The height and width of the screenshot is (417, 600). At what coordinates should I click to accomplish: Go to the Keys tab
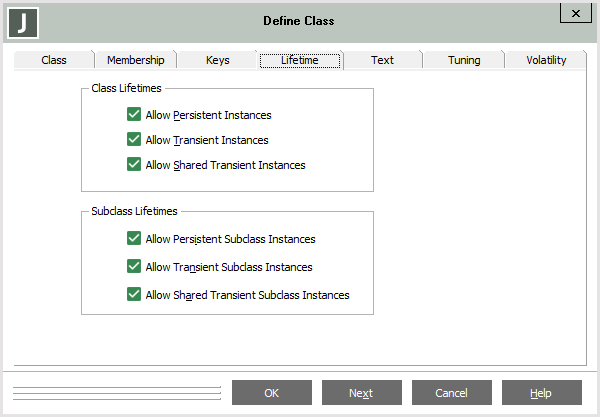pyautogui.click(x=217, y=60)
